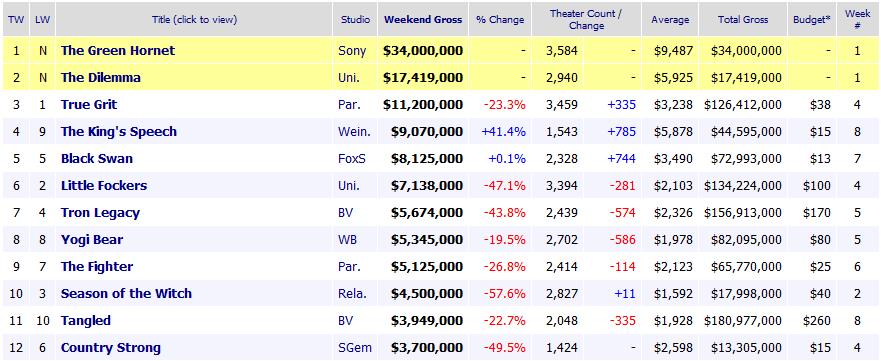
Task: View Season of the Witch page
Action: point(126,293)
